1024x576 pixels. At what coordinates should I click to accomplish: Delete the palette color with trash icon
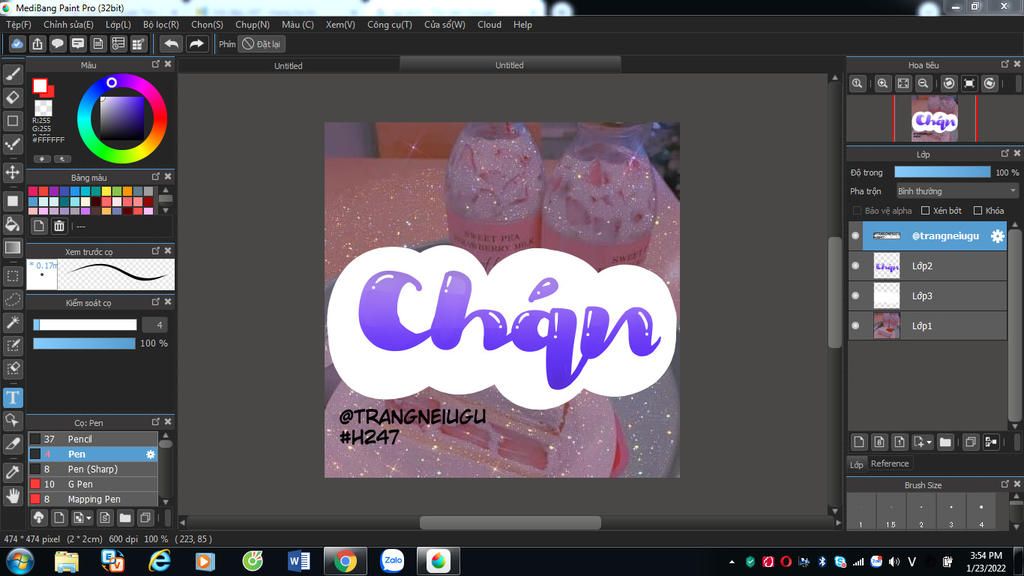pos(59,226)
